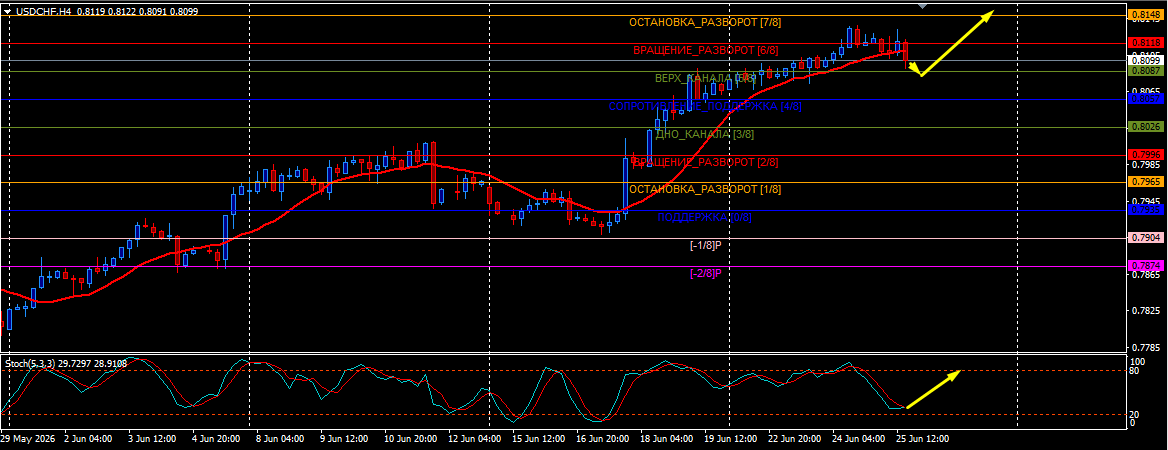Viewport: 1168px width, 450px height.
Task: Click the orange 0.8148 price tag
Action: pos(1146,15)
